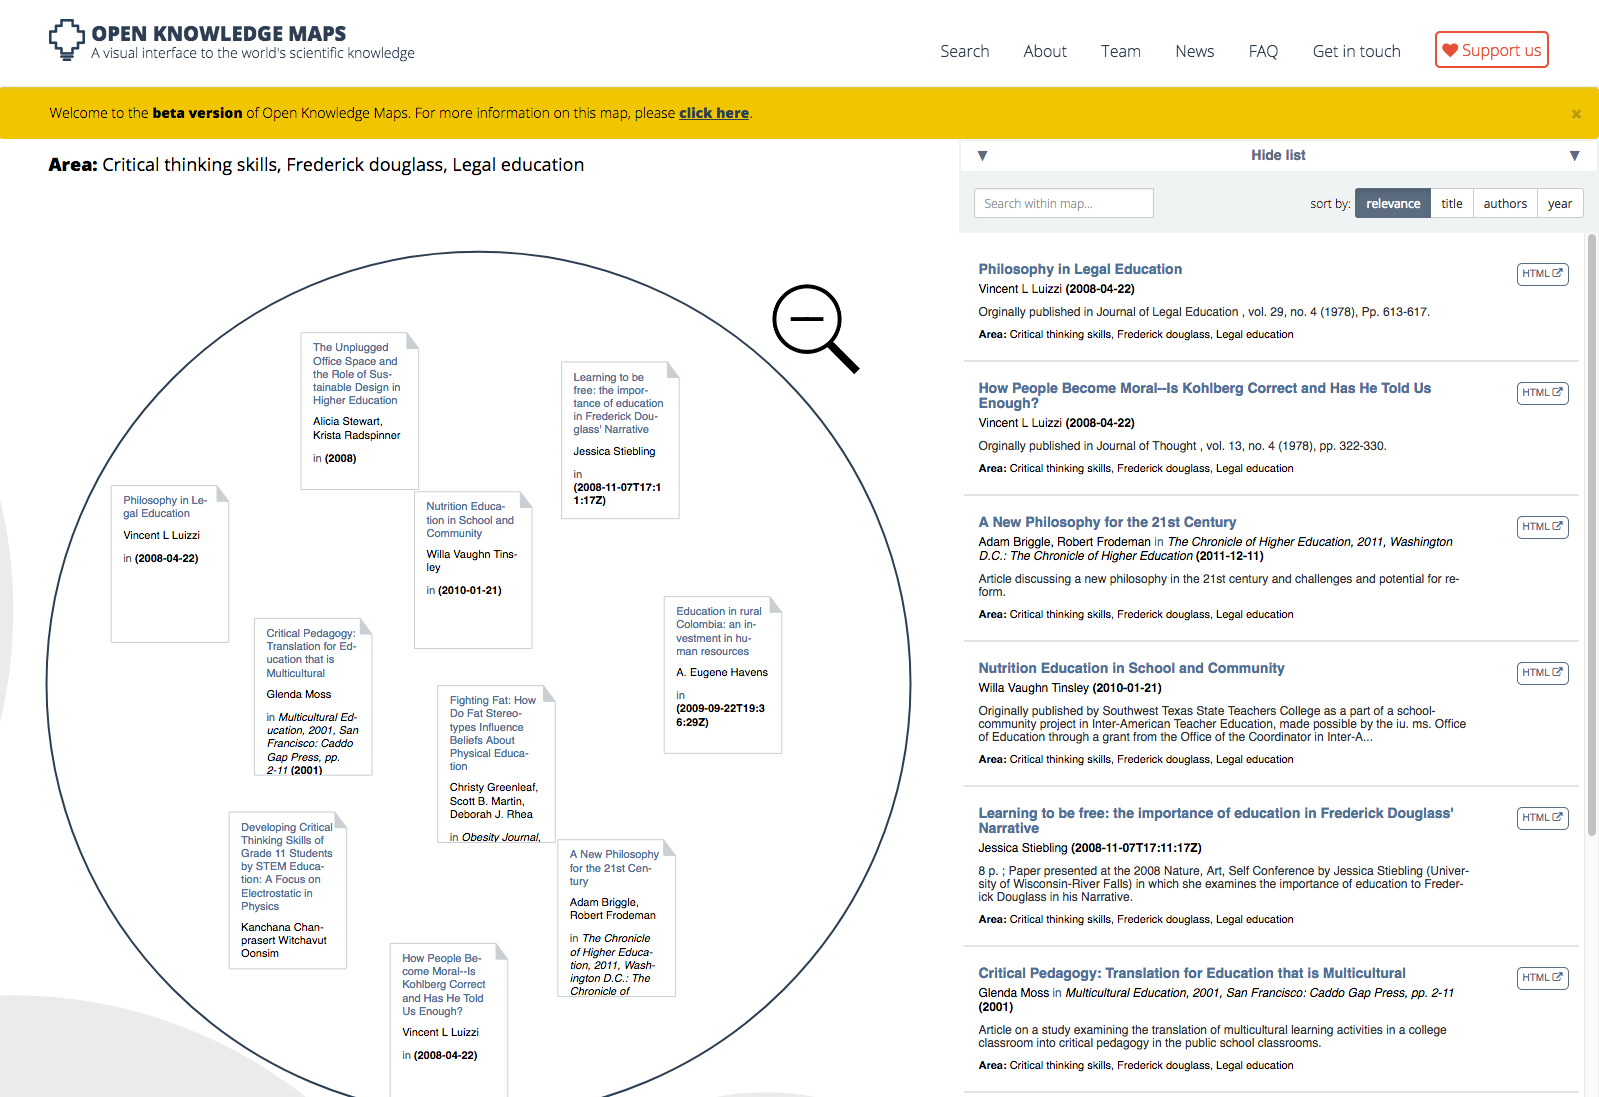
Task: Collapse list using right triangle arrow
Action: pos(1574,156)
